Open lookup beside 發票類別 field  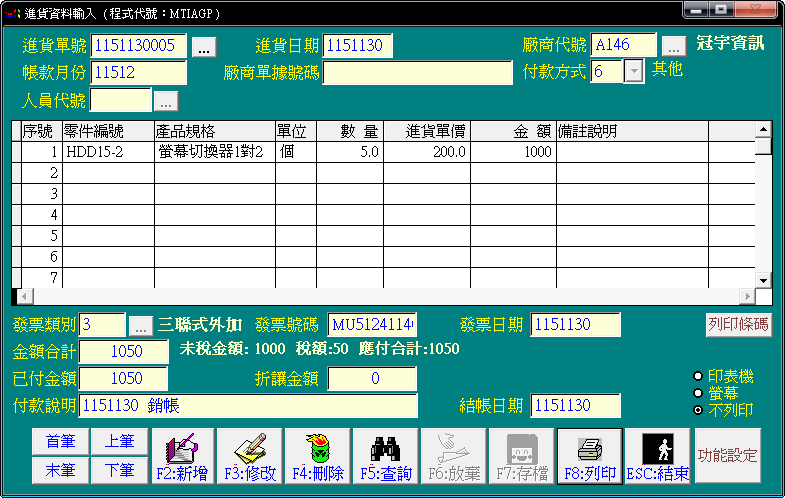[x=141, y=326]
